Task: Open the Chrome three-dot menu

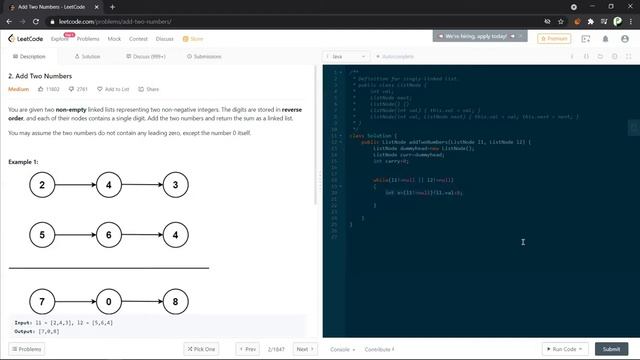Action: 631,21
